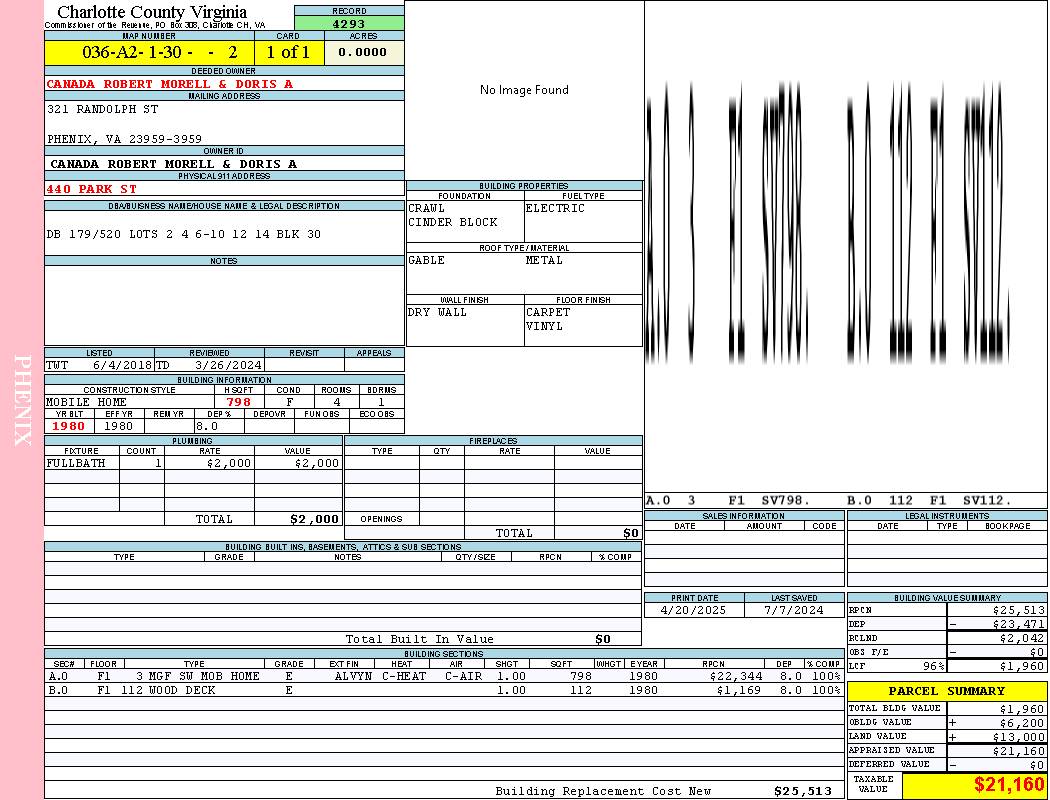Click the "1 of 1" card indicator
Viewport: 1050px width, 800px height.
pos(288,52)
